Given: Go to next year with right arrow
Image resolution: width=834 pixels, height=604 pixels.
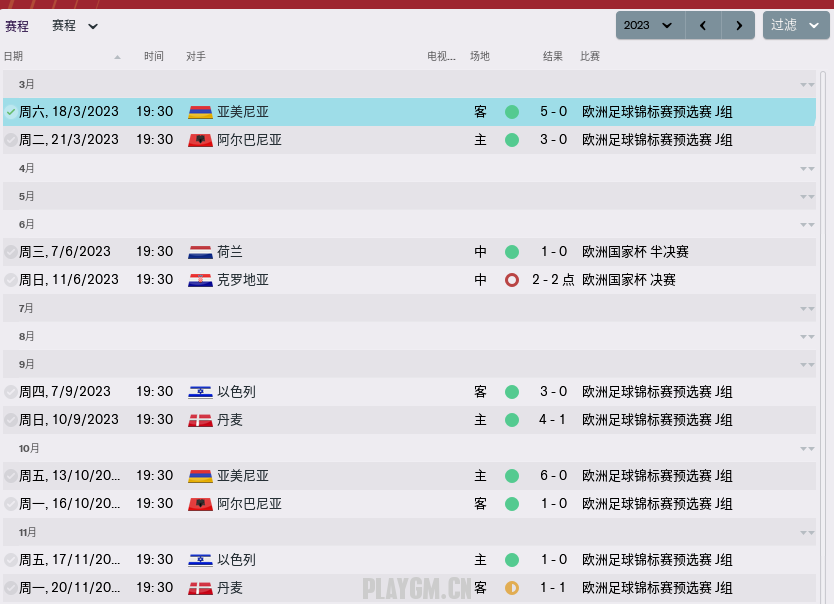Looking at the screenshot, I should point(739,25).
